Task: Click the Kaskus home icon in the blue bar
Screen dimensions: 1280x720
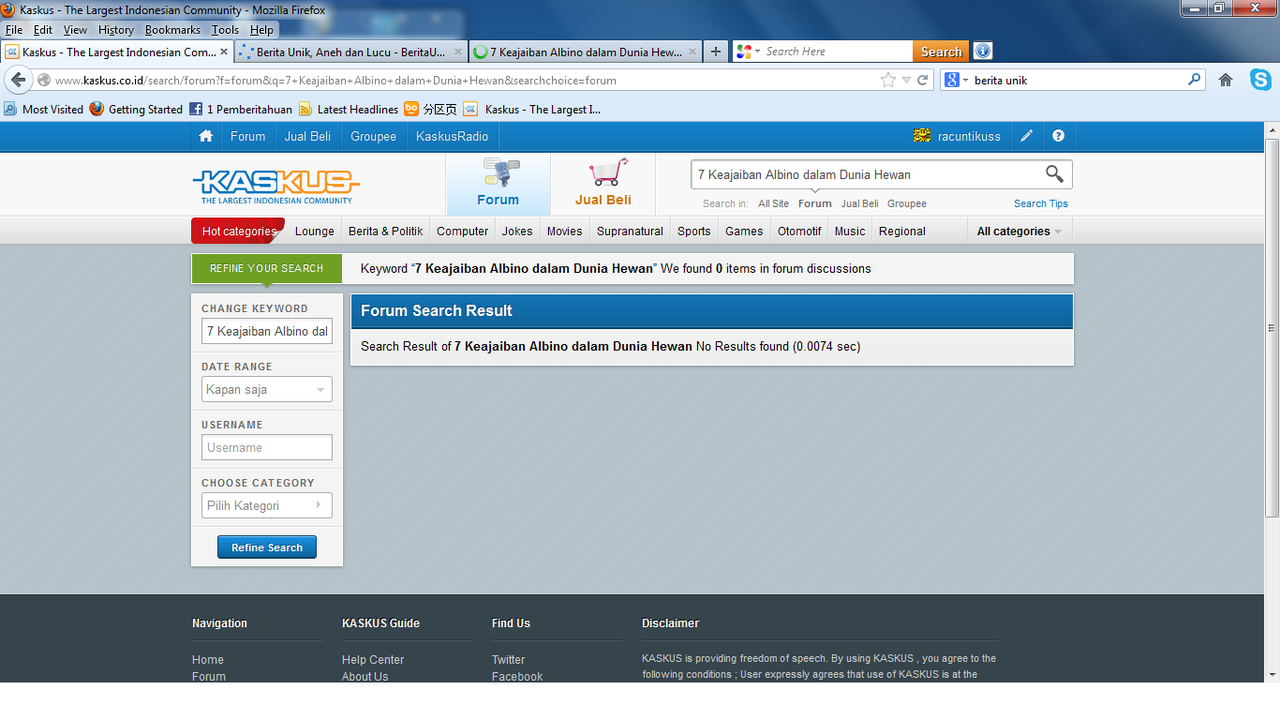Action: tap(206, 136)
